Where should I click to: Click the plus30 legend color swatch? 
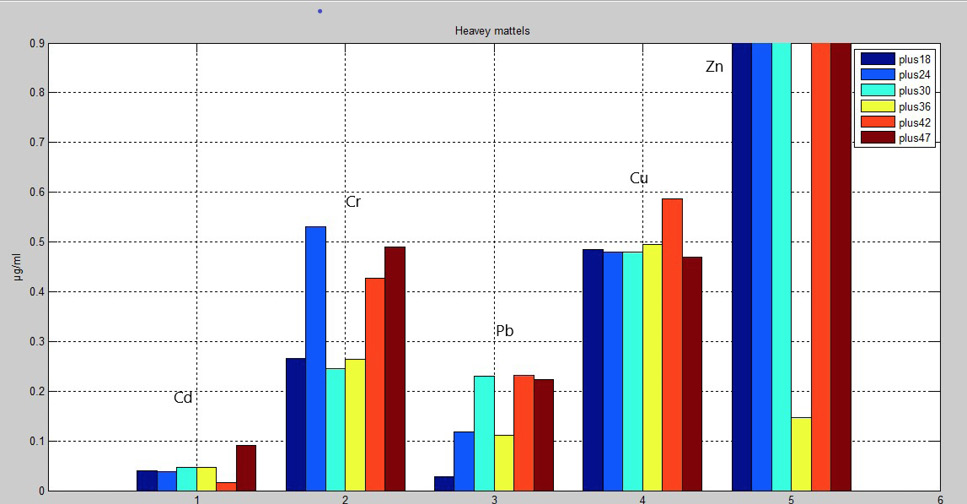[x=878, y=90]
